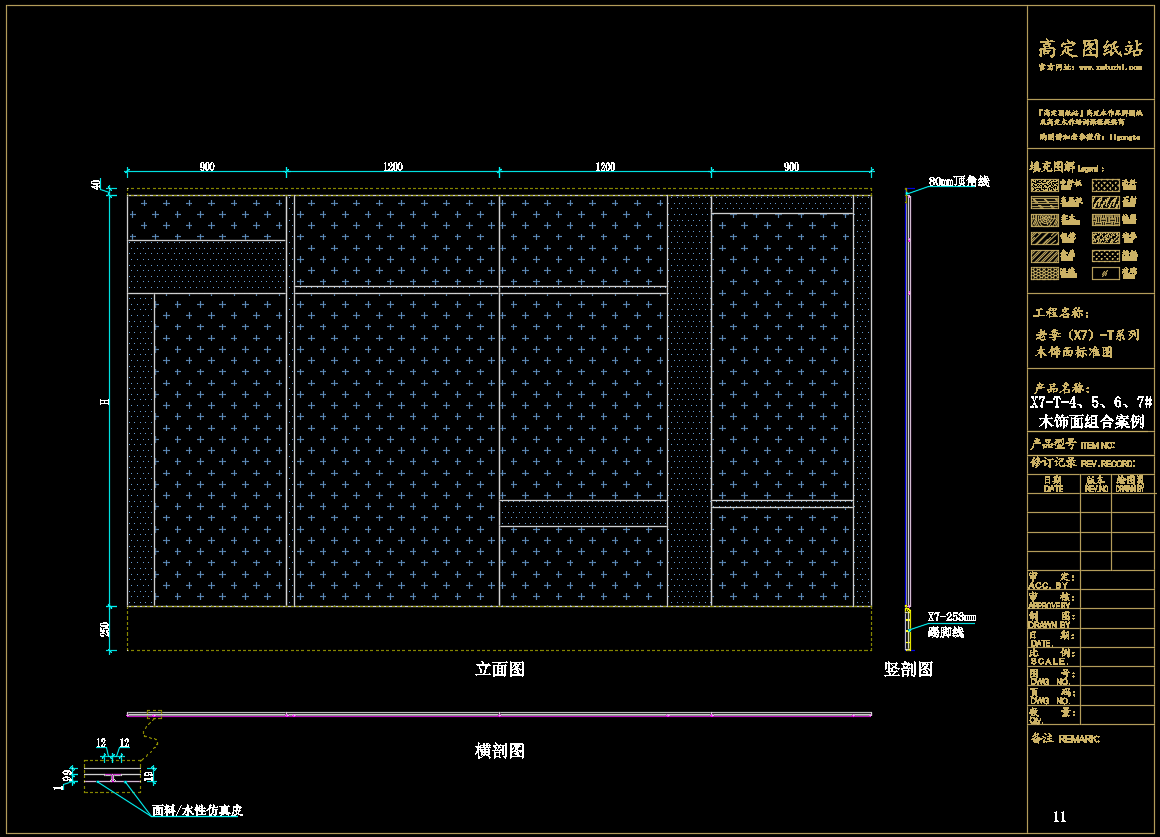Click the X7-253mm 踢脚线 annotation
1160x837 pixels.
pos(951,625)
